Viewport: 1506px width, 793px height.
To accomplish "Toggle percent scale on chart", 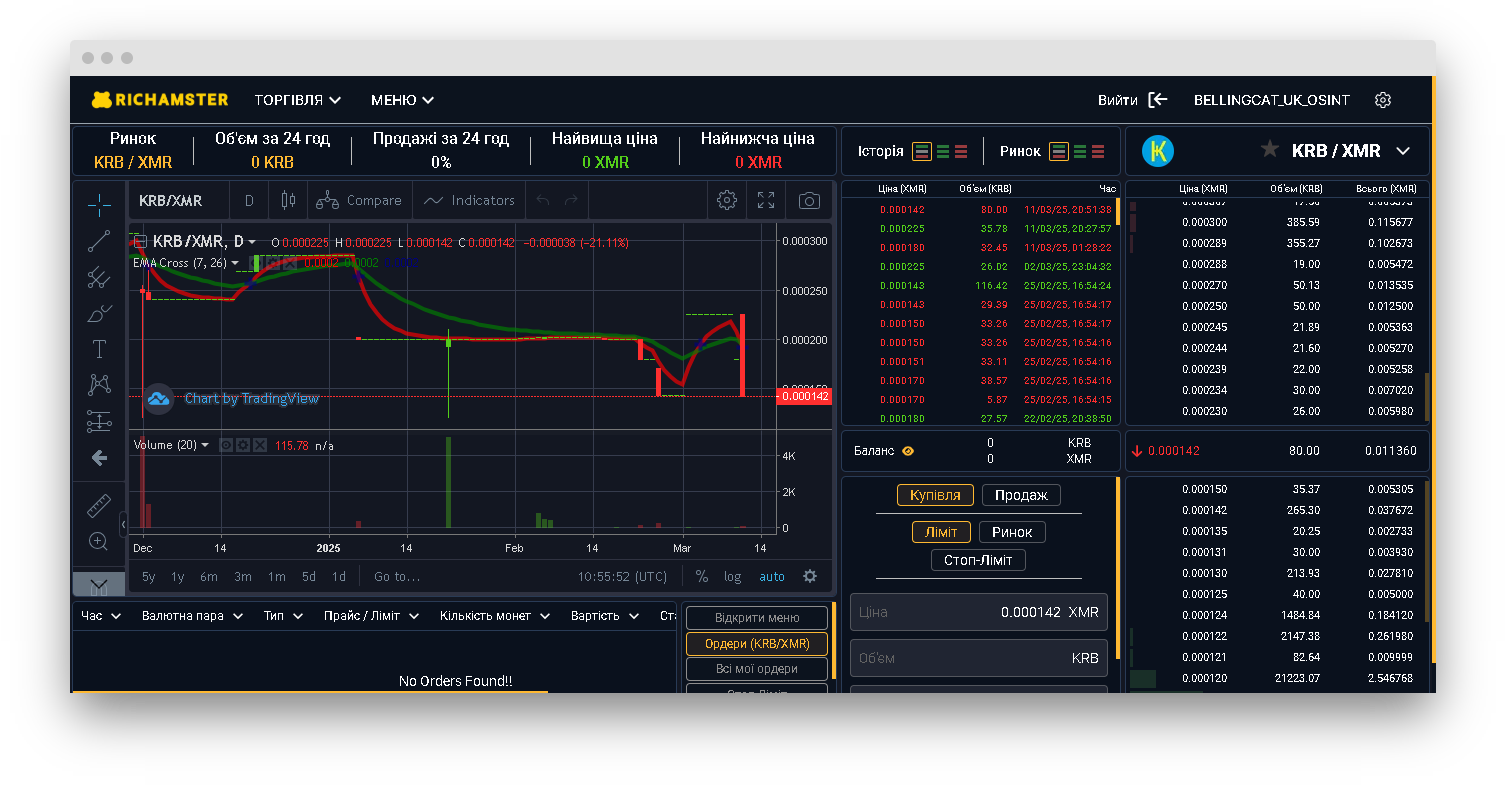I will coord(702,576).
